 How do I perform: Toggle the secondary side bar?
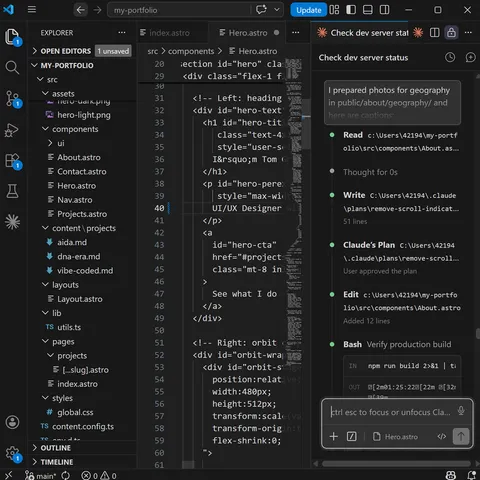pos(384,10)
